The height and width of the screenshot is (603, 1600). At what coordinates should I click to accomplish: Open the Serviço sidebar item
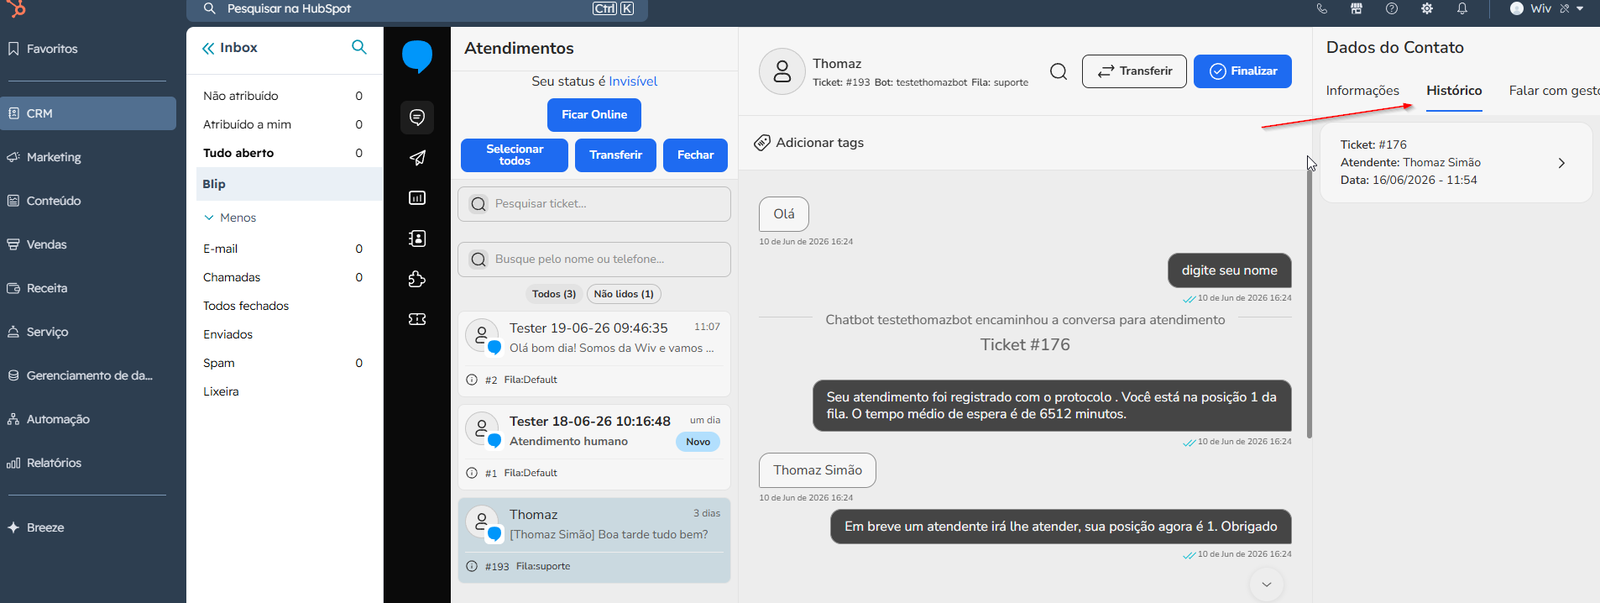[47, 332]
